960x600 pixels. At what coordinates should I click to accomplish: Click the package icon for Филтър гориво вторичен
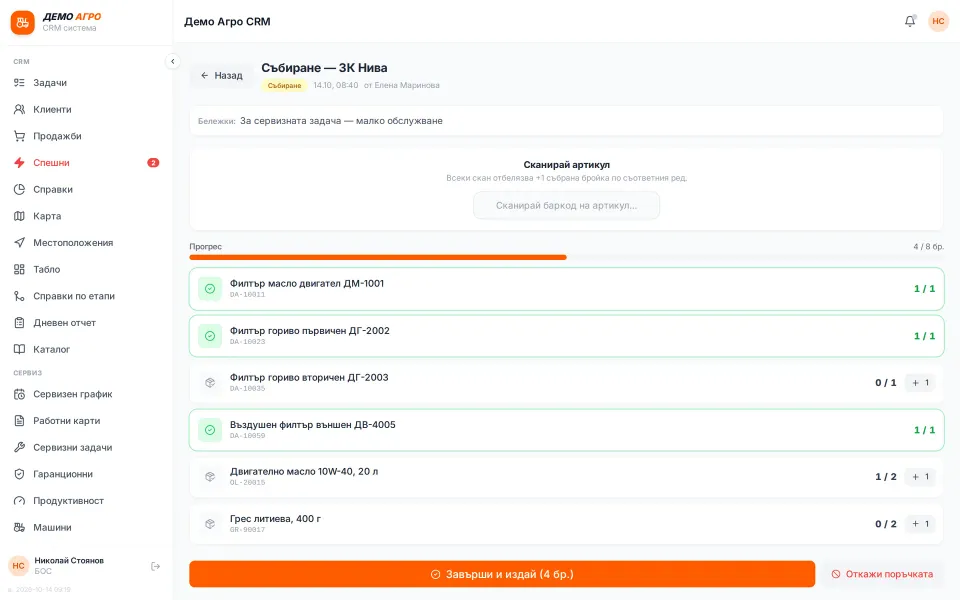click(210, 383)
